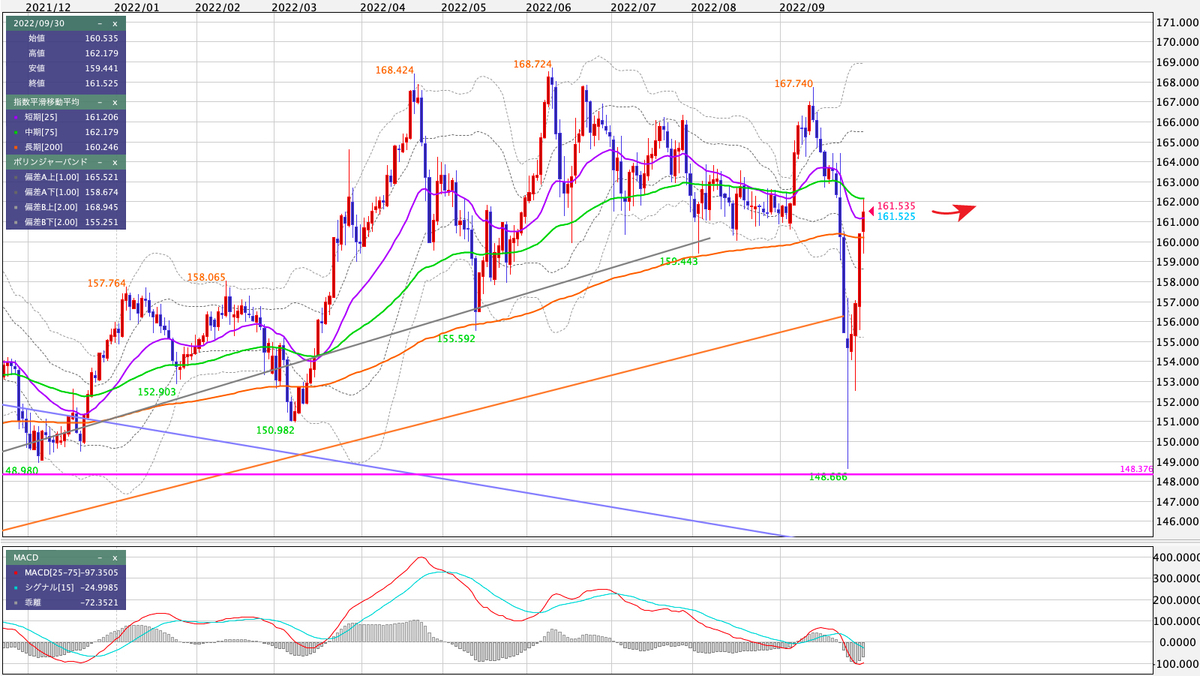
Task: Collapse the MACD indicator panel
Action: coord(100,558)
